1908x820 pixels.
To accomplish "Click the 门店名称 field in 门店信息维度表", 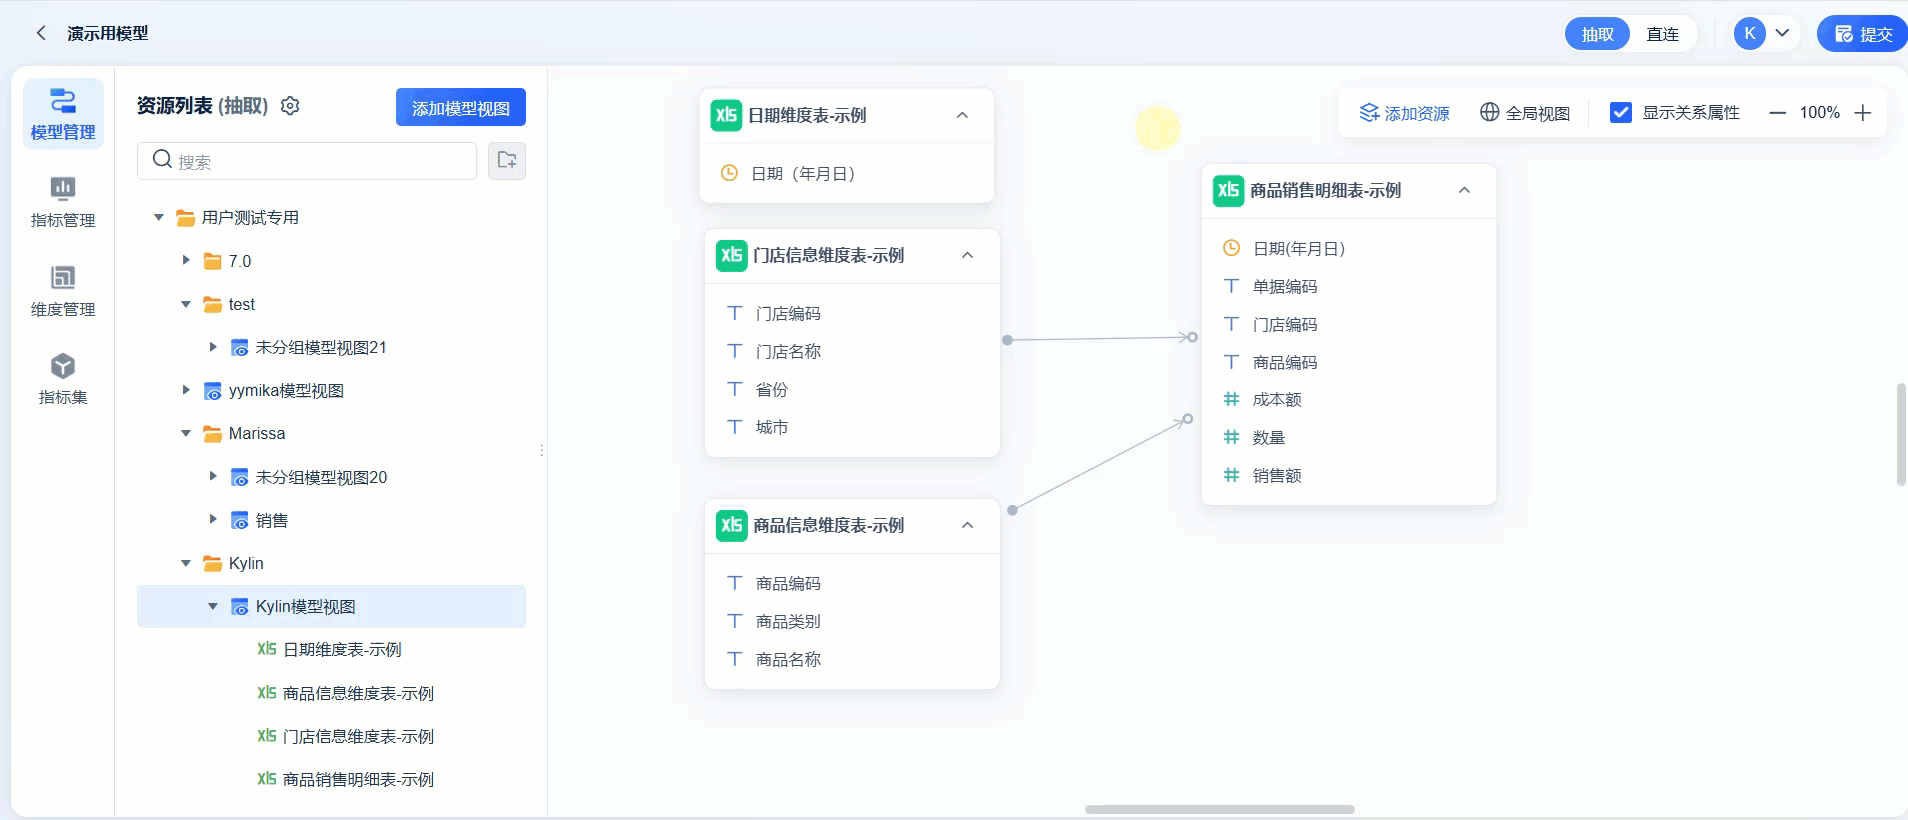I will (x=788, y=351).
